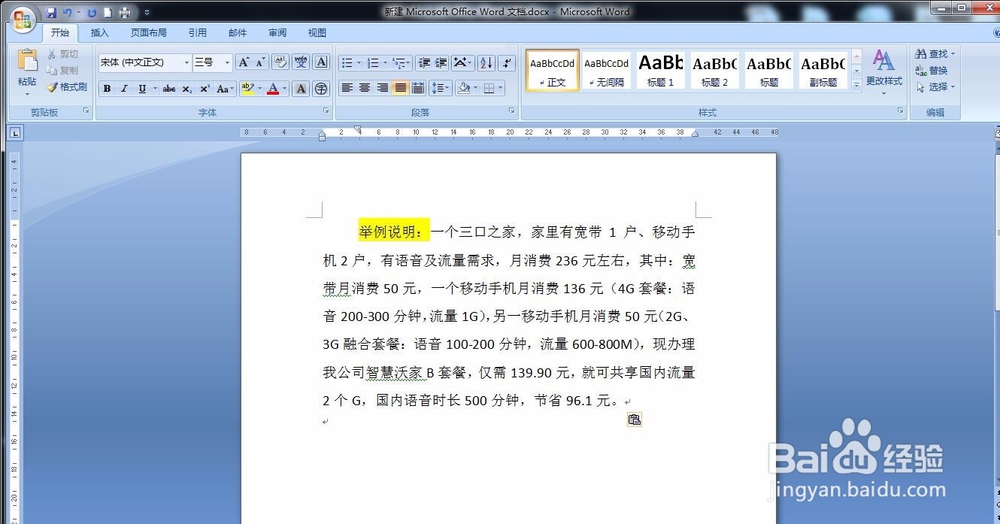Open multilevel list menu
Screen dimensions: 1000x524
[399, 62]
